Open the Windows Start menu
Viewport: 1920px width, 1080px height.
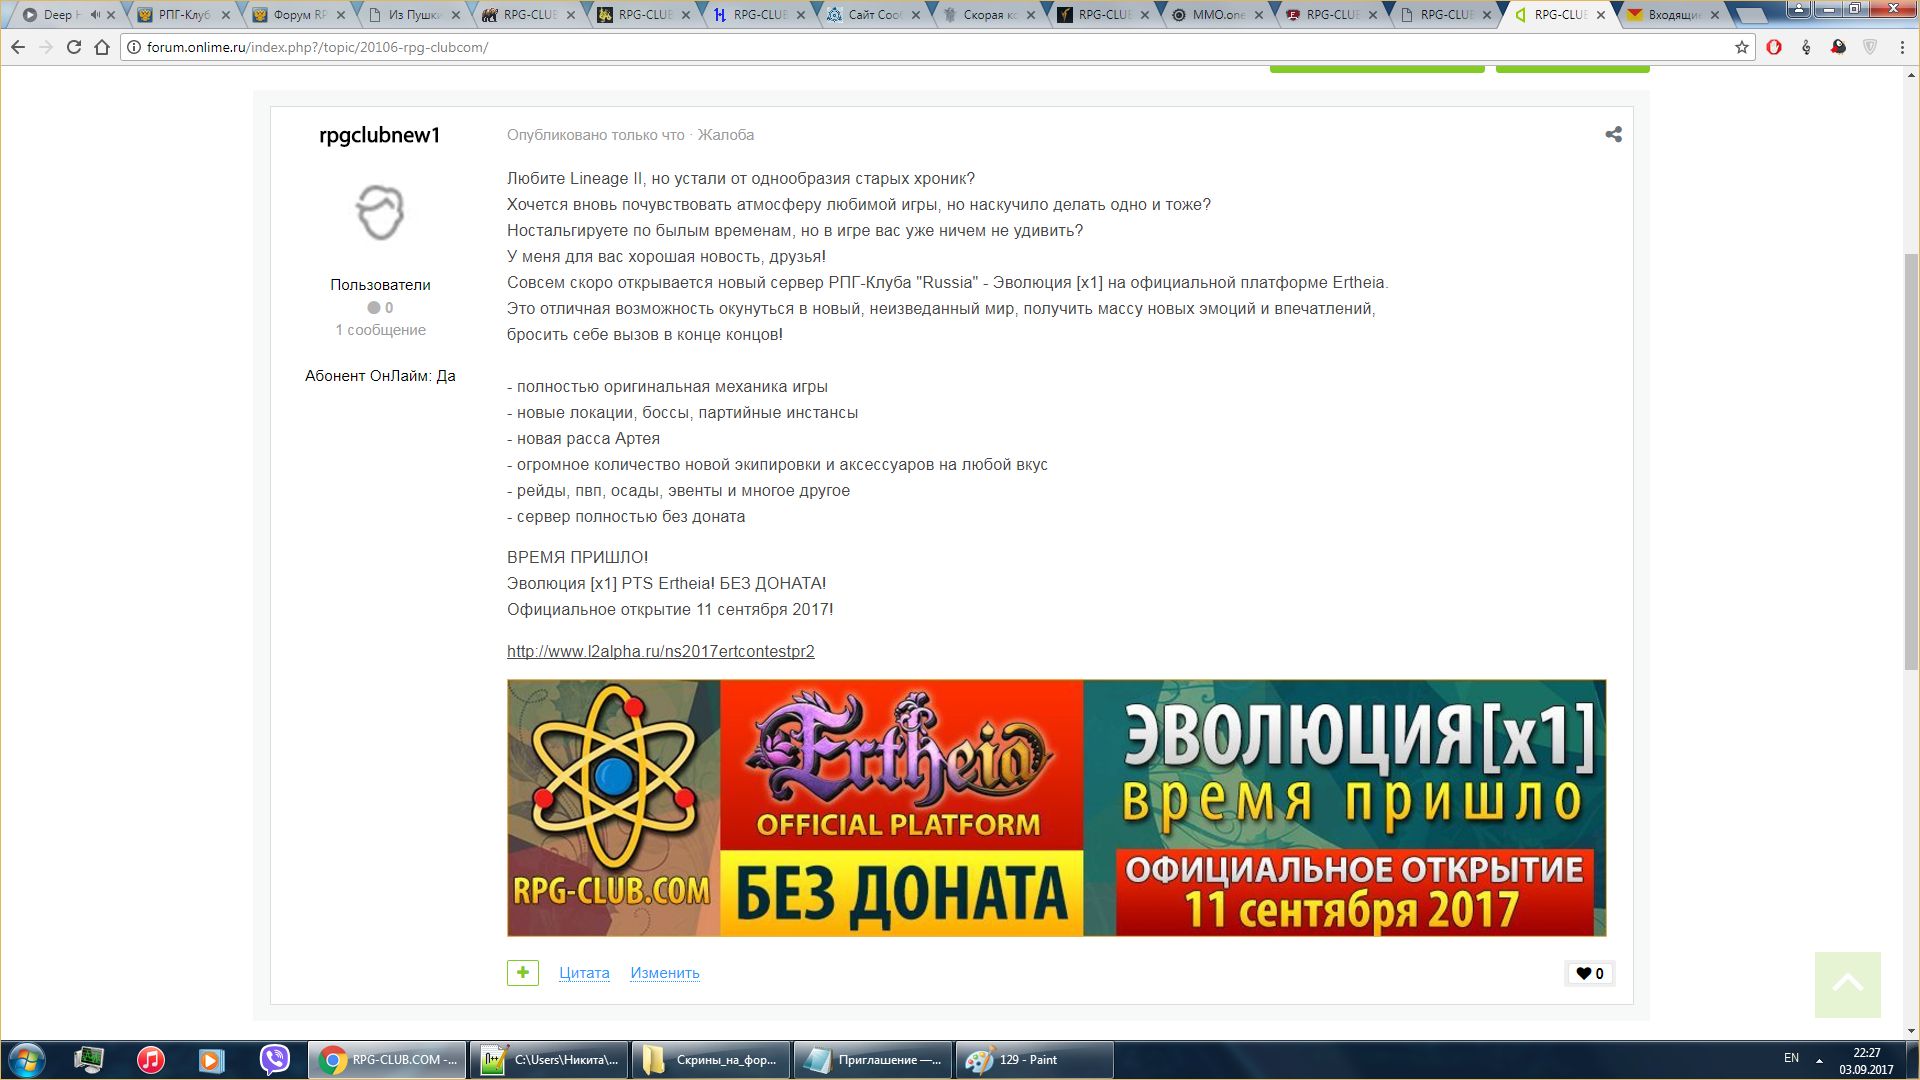coord(27,1060)
